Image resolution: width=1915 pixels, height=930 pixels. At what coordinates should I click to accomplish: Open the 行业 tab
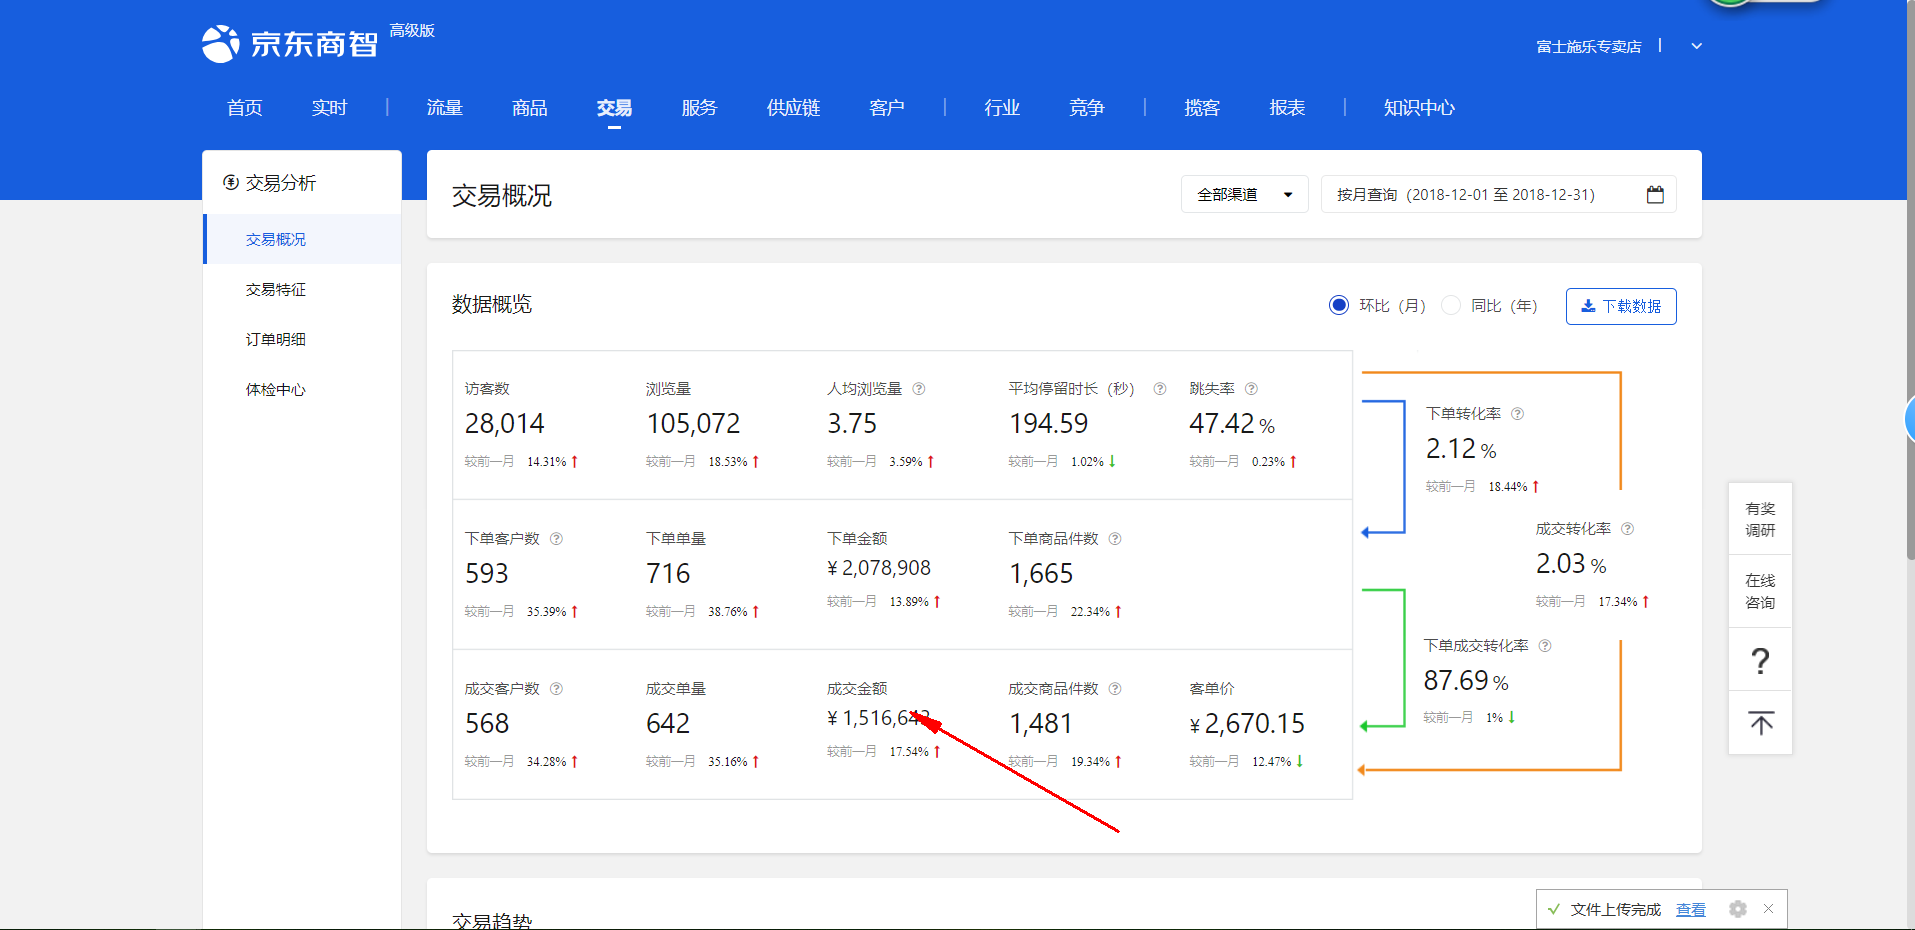click(1002, 108)
